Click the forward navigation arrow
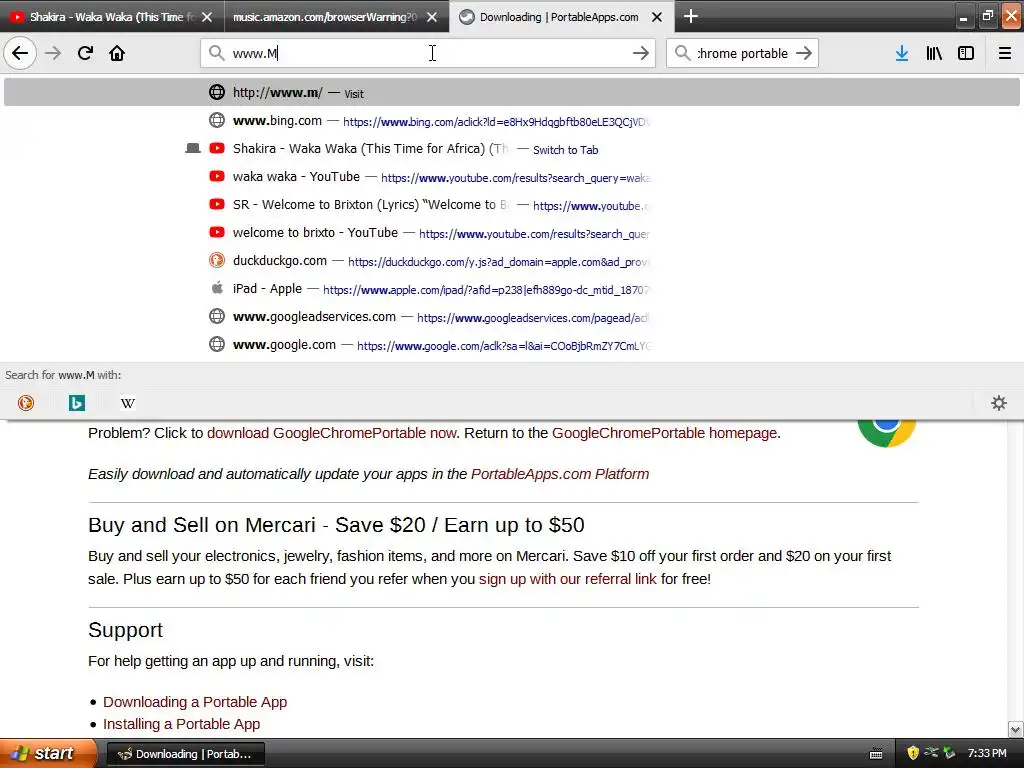This screenshot has width=1024, height=768. click(53, 53)
